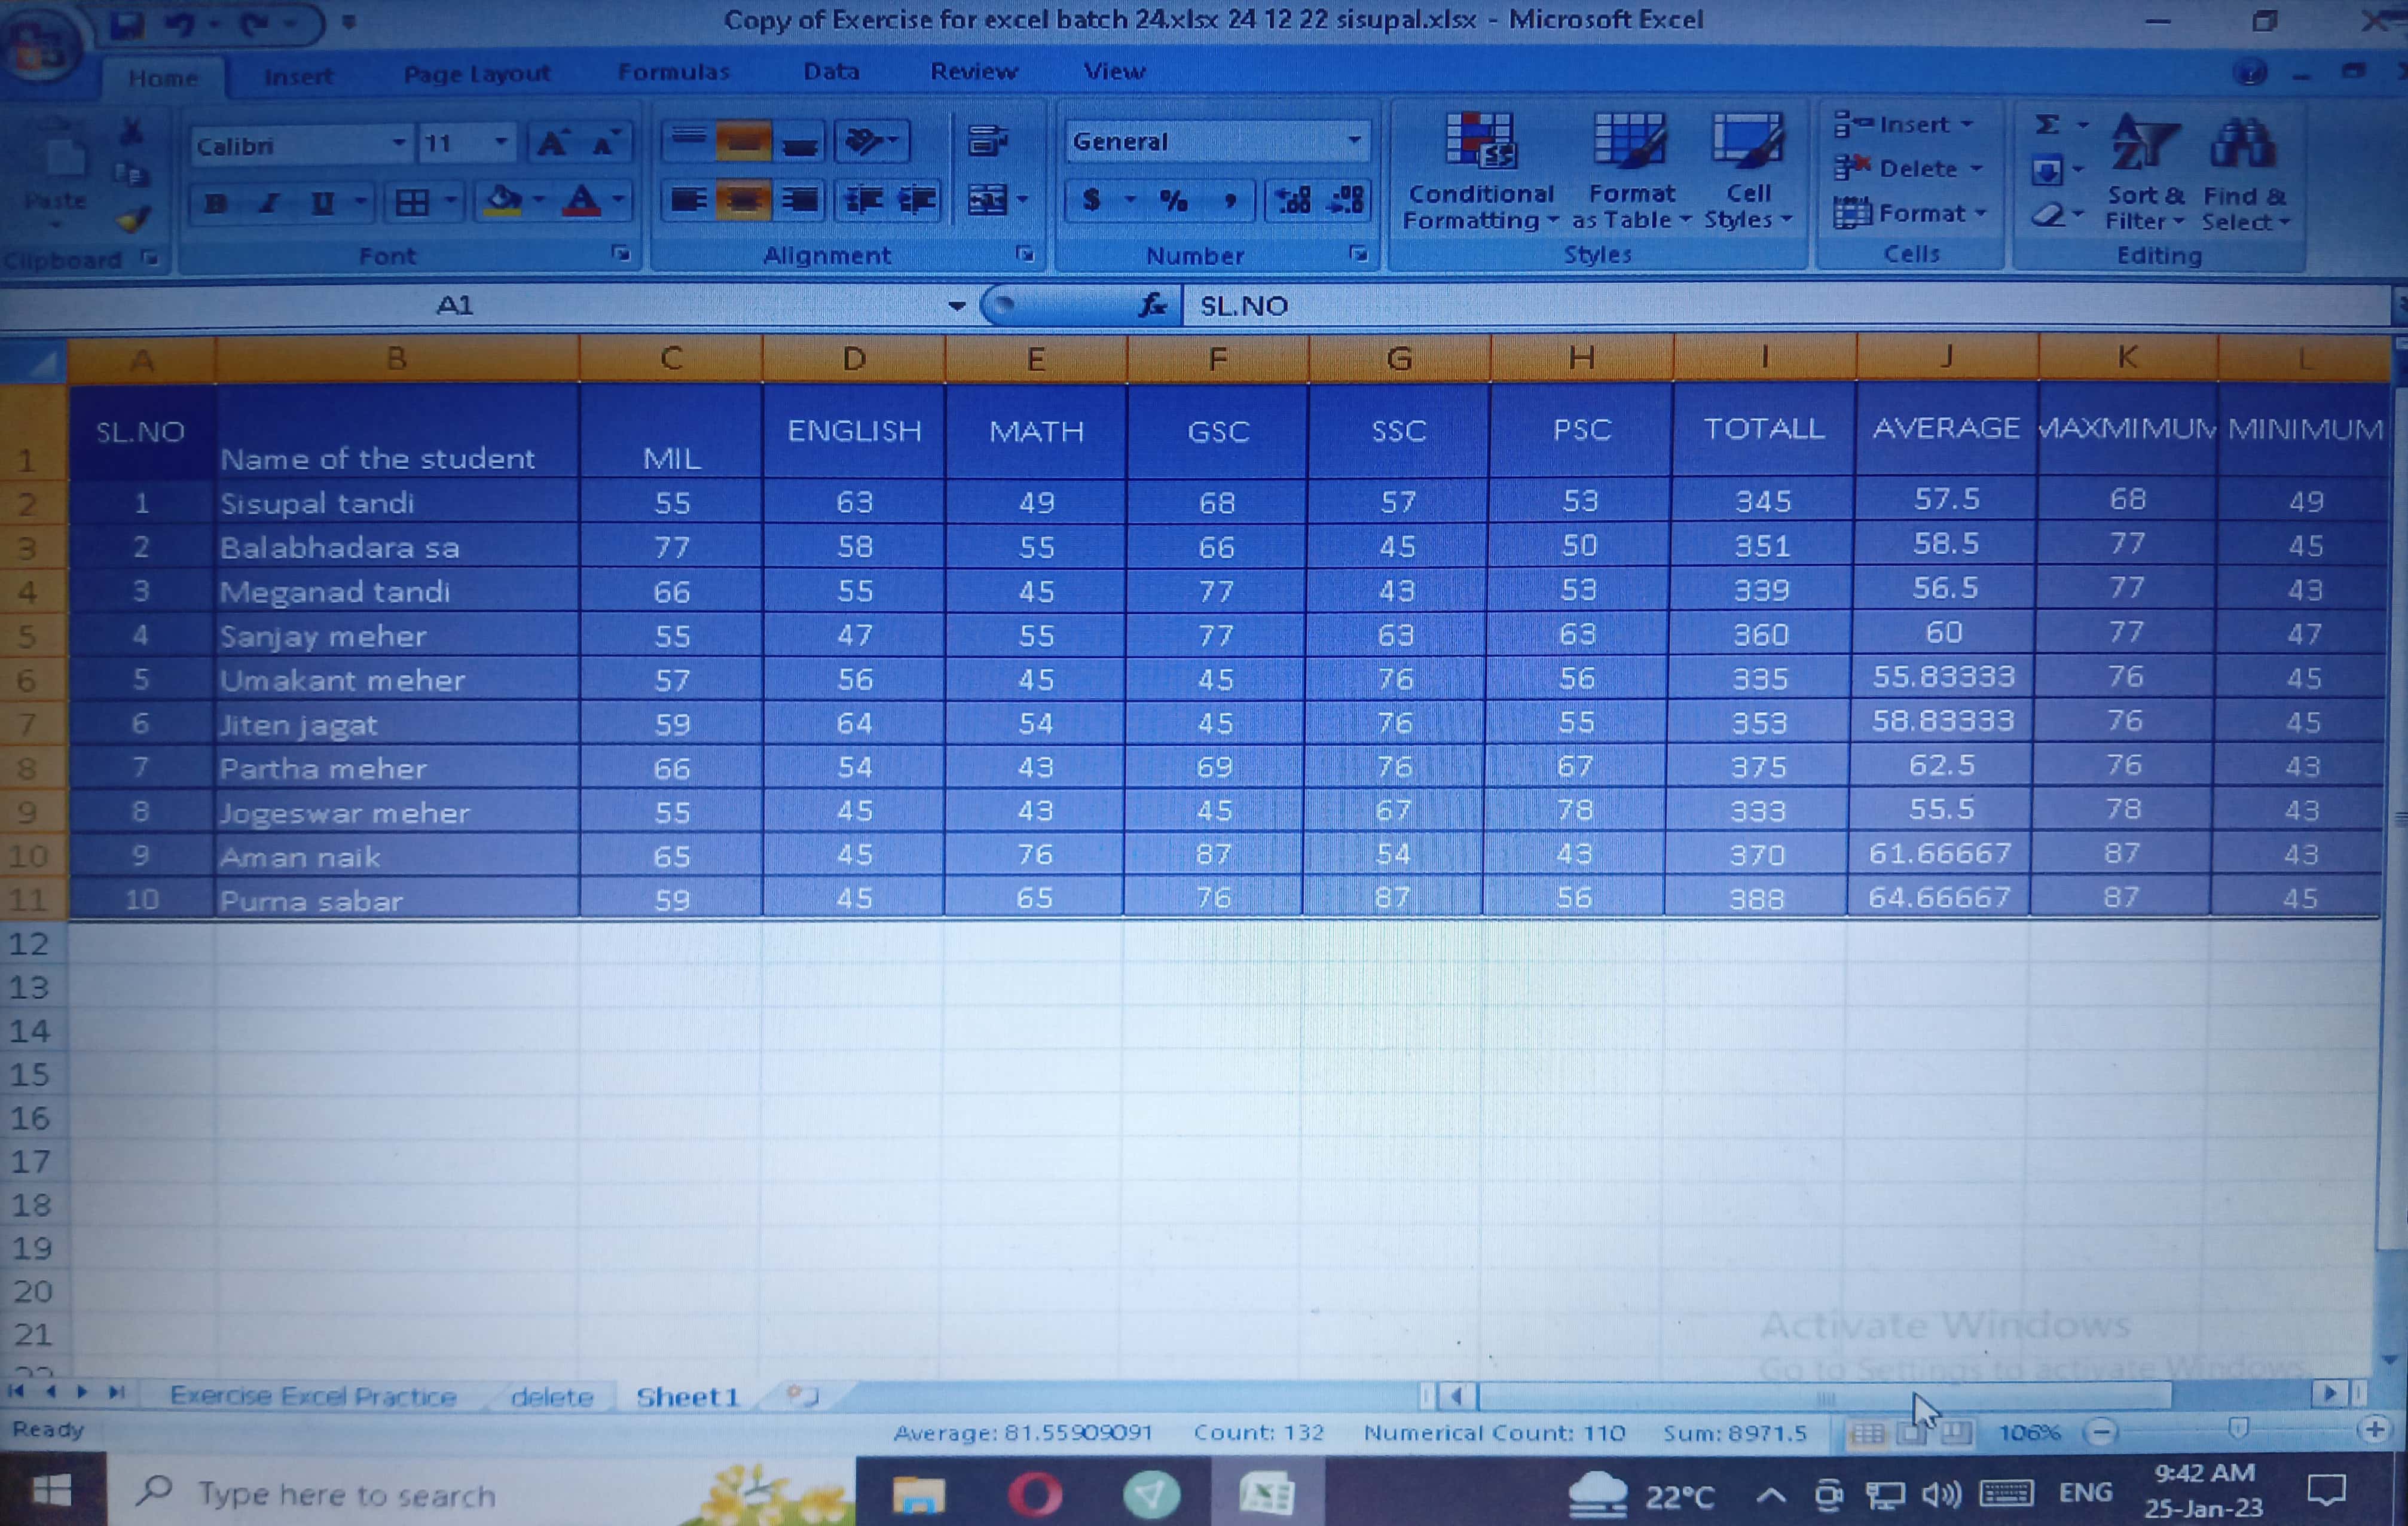
Task: Click the Insert Function fx icon
Action: click(x=1153, y=305)
